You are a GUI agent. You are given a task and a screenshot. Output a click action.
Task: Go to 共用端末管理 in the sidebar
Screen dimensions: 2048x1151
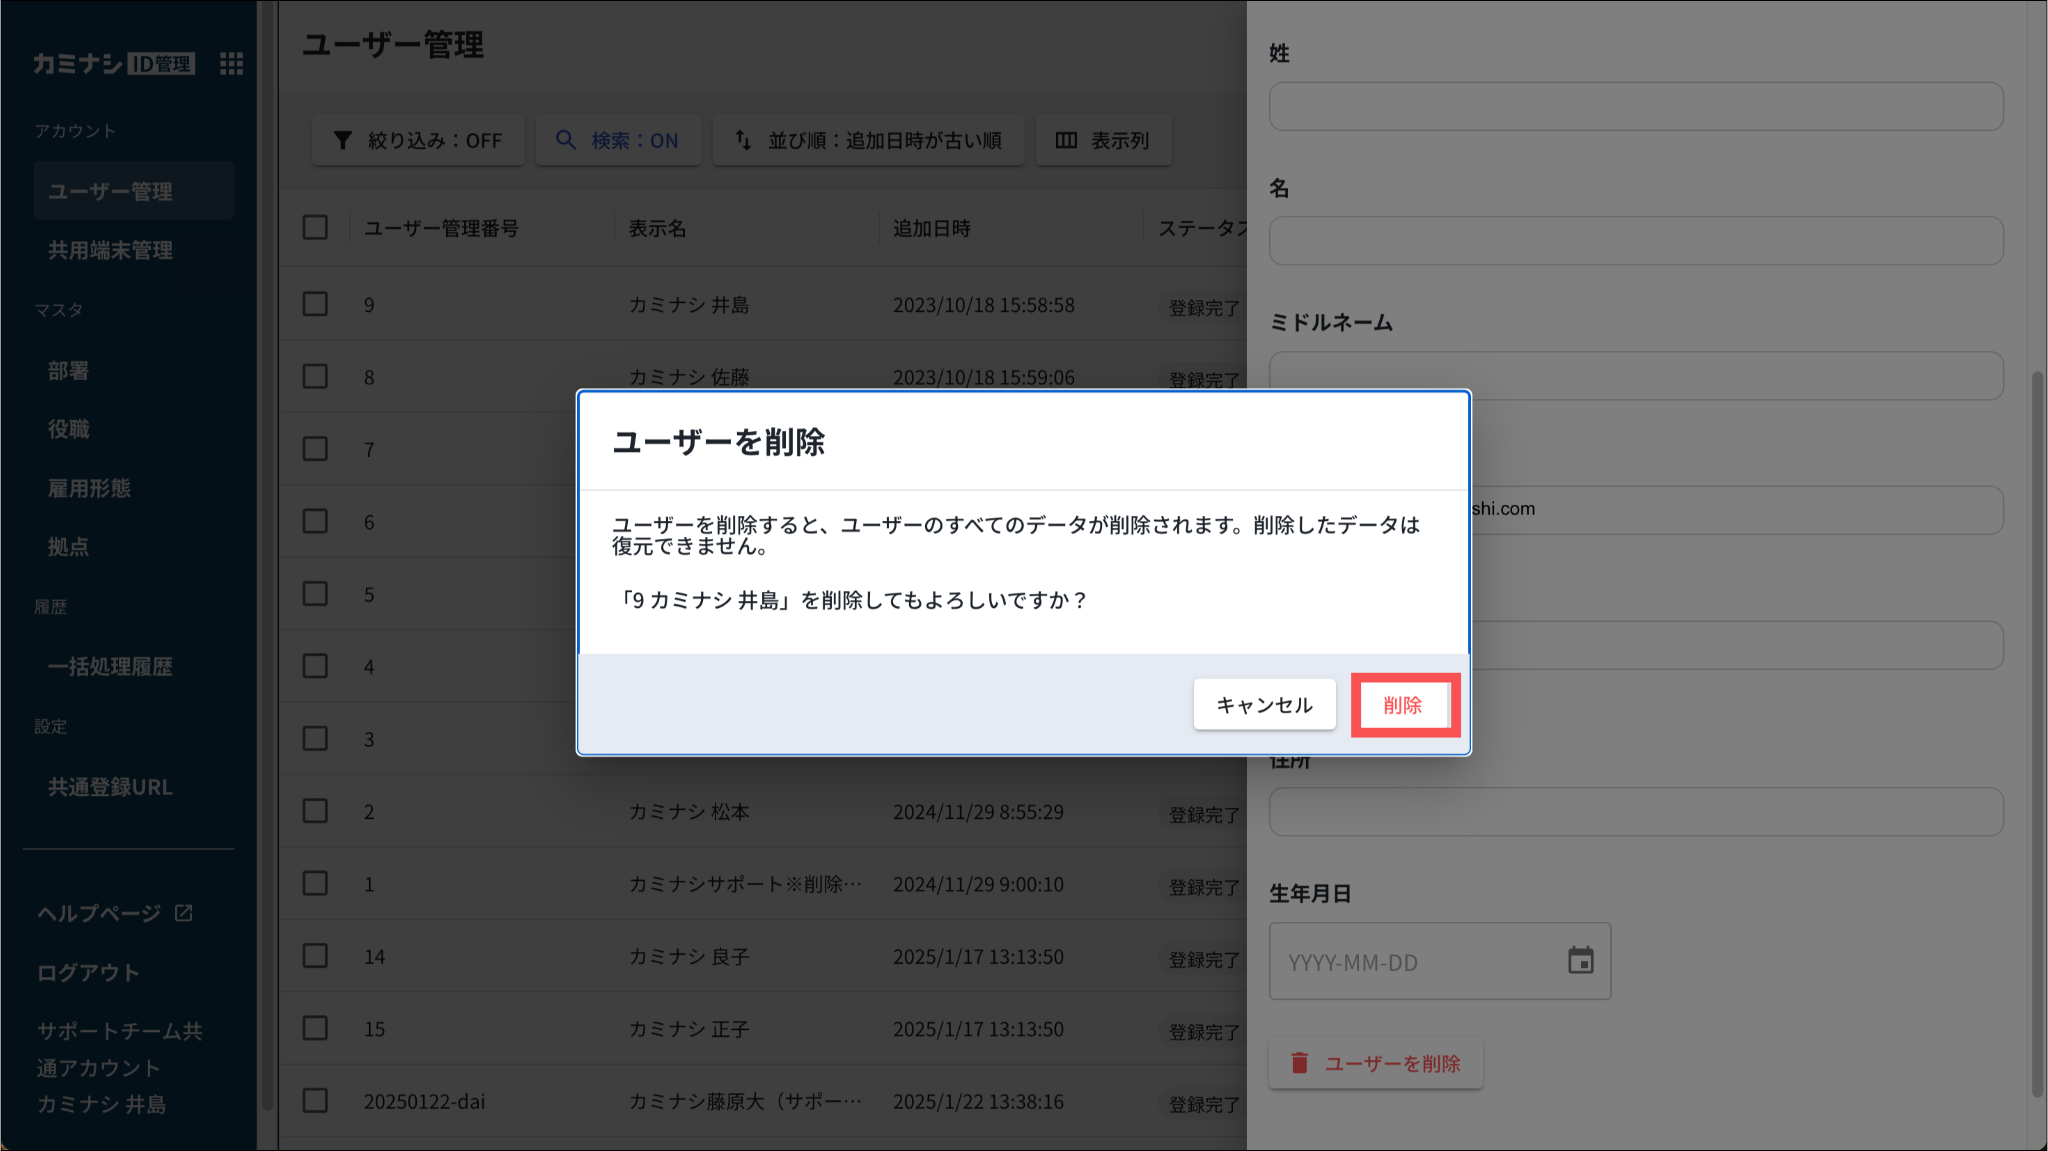110,250
